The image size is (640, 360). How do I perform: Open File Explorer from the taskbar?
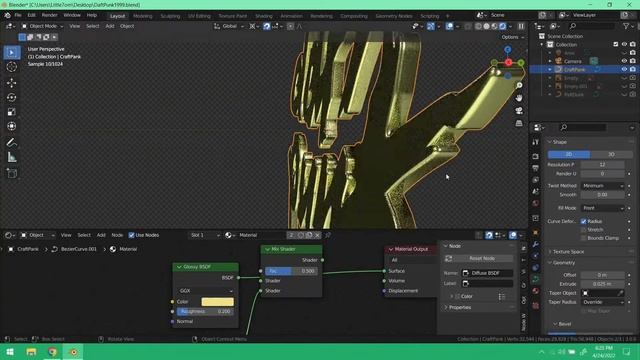tap(31, 351)
